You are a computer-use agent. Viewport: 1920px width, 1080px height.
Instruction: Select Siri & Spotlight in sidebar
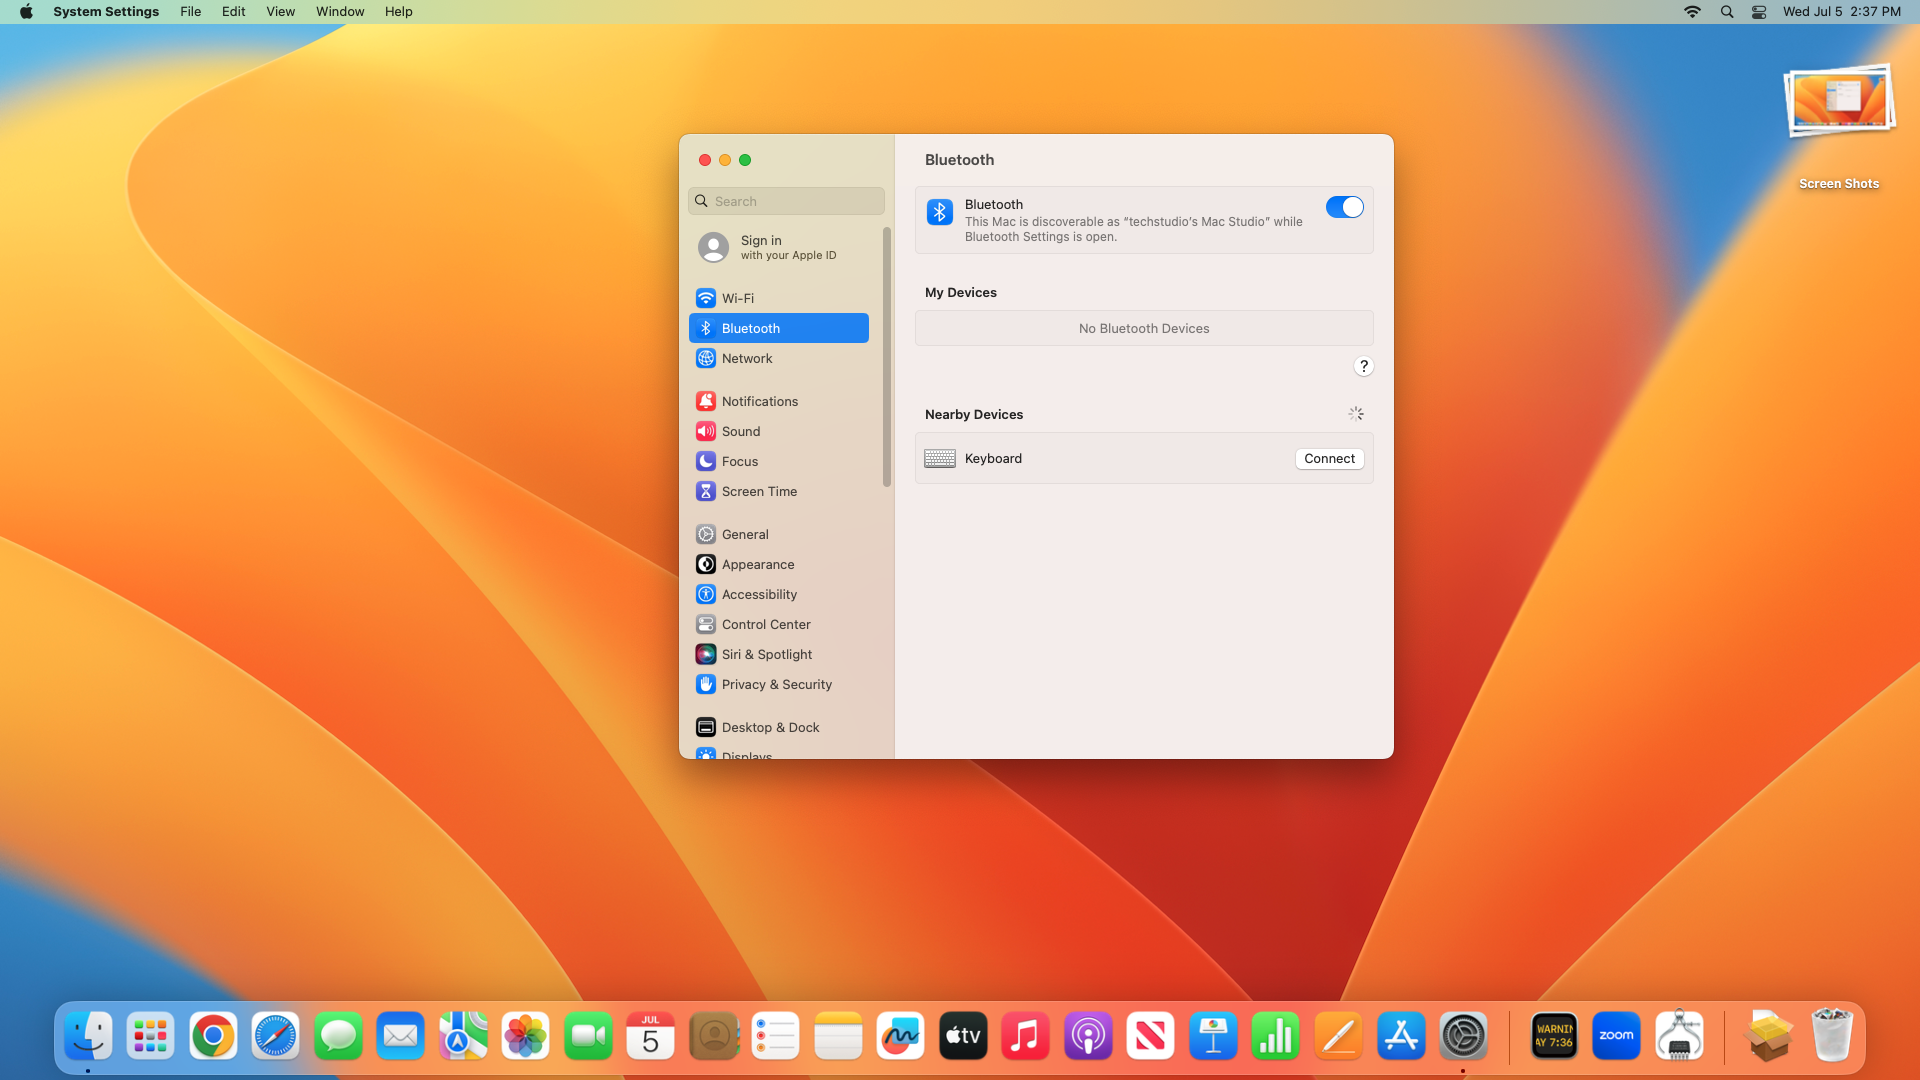click(779, 654)
